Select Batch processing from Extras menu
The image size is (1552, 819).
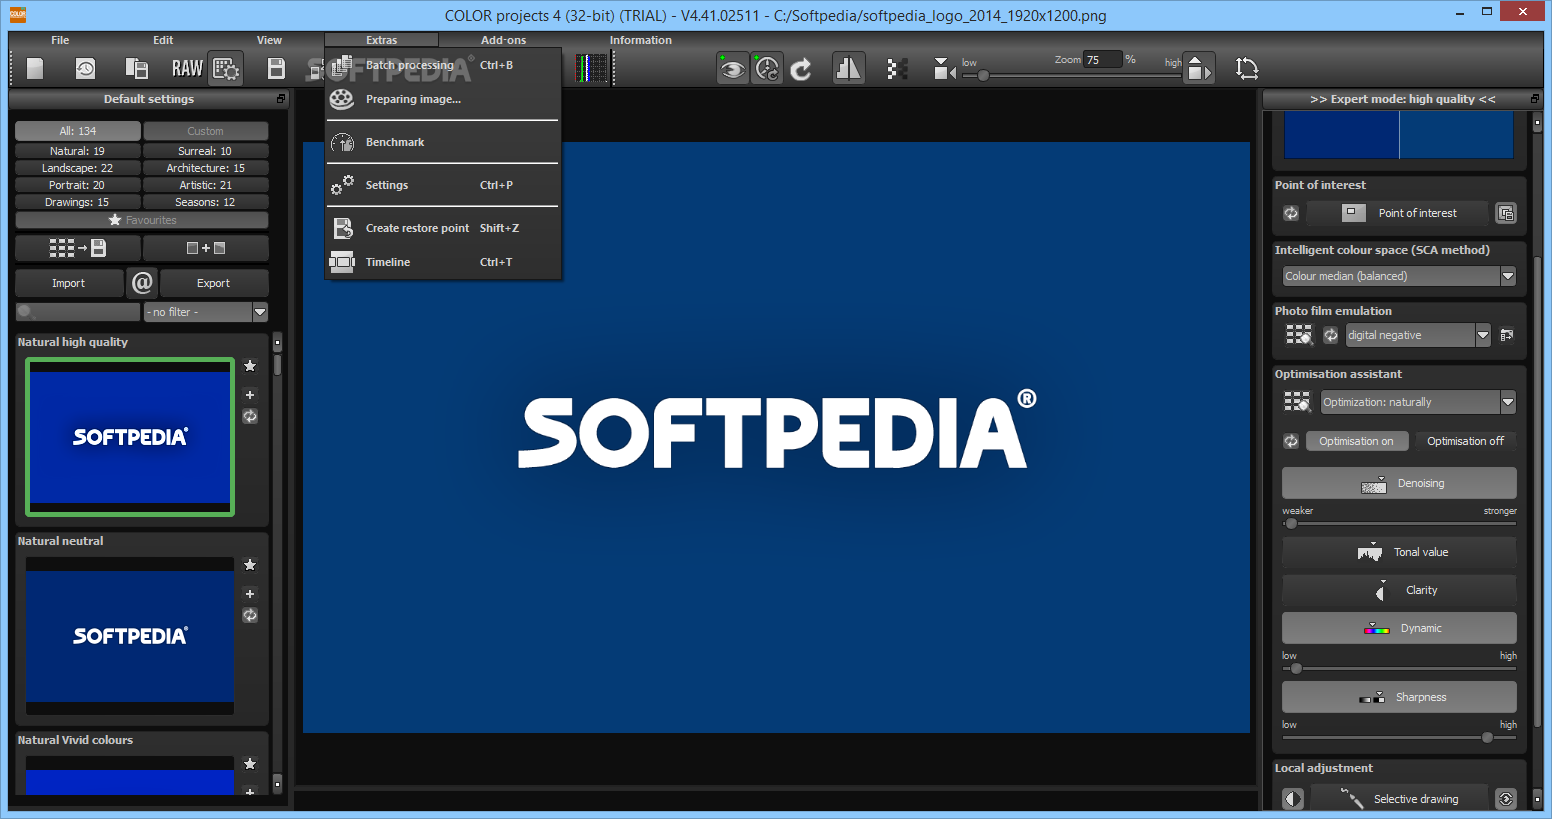[x=442, y=65]
